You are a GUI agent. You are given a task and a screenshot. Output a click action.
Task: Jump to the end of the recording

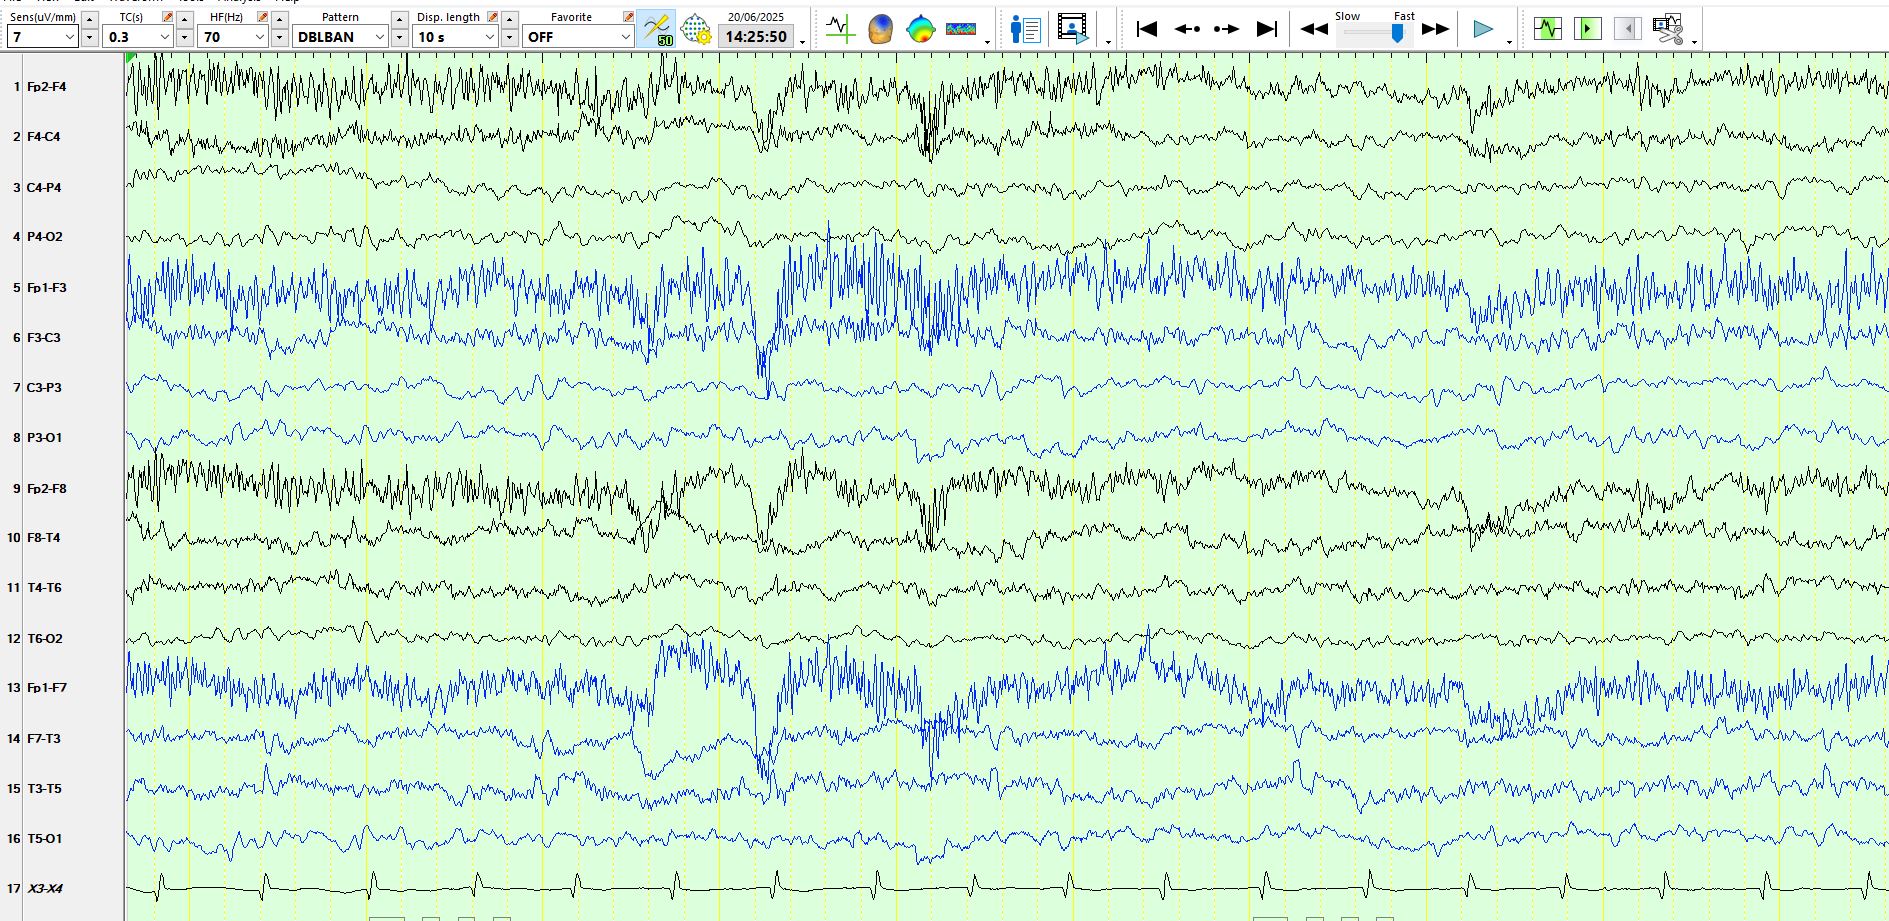coord(1266,29)
